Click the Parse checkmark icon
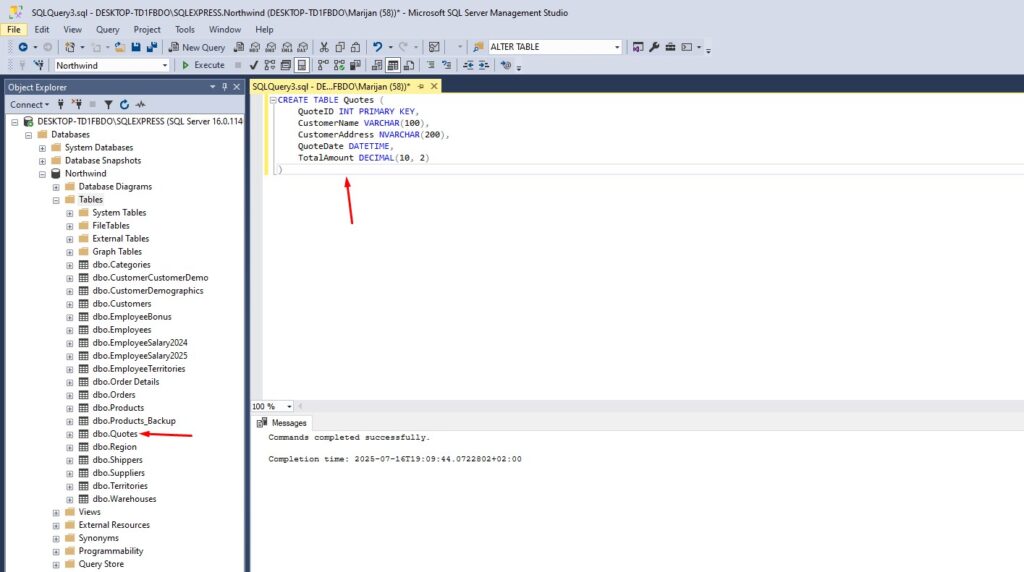1024x572 pixels. 254,65
